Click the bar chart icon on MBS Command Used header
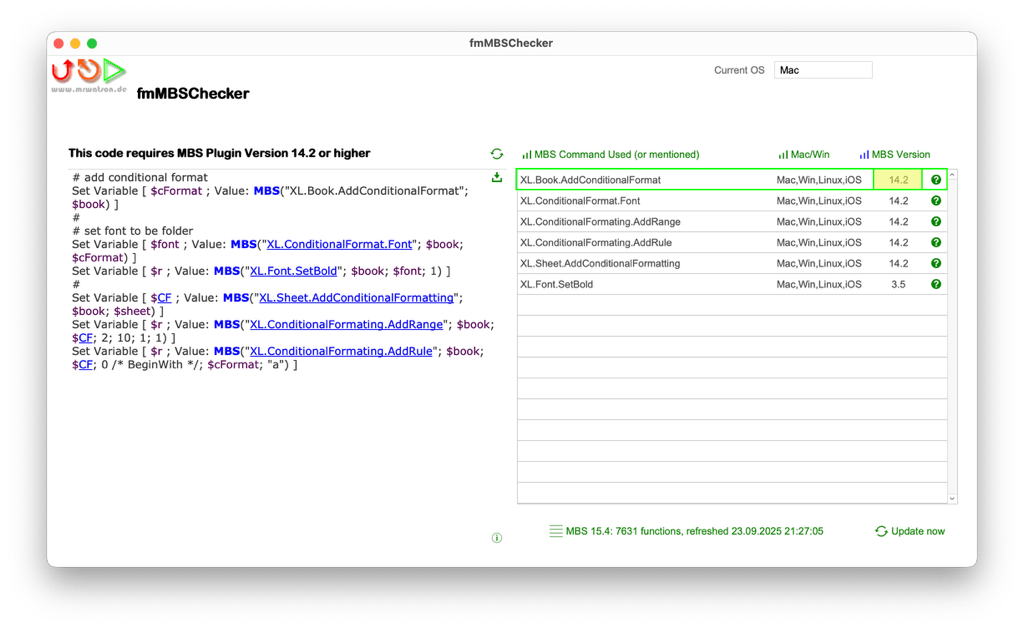 pyautogui.click(x=526, y=154)
